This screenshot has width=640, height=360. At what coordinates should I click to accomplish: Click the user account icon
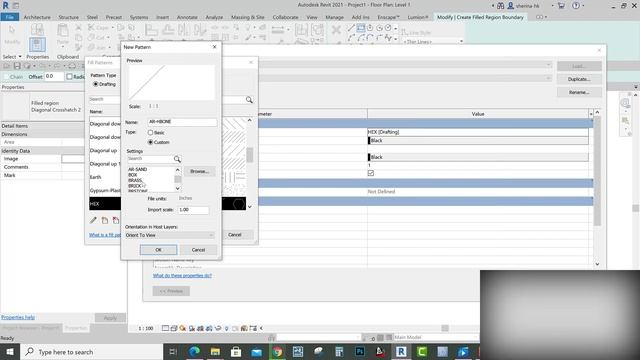pyautogui.click(x=510, y=6)
